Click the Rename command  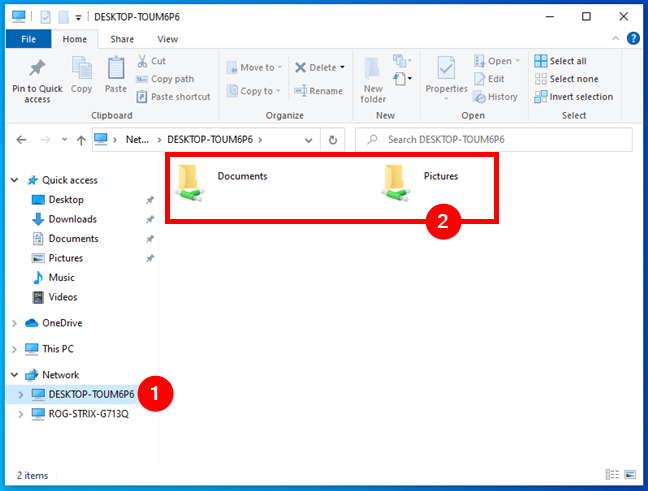(x=318, y=91)
